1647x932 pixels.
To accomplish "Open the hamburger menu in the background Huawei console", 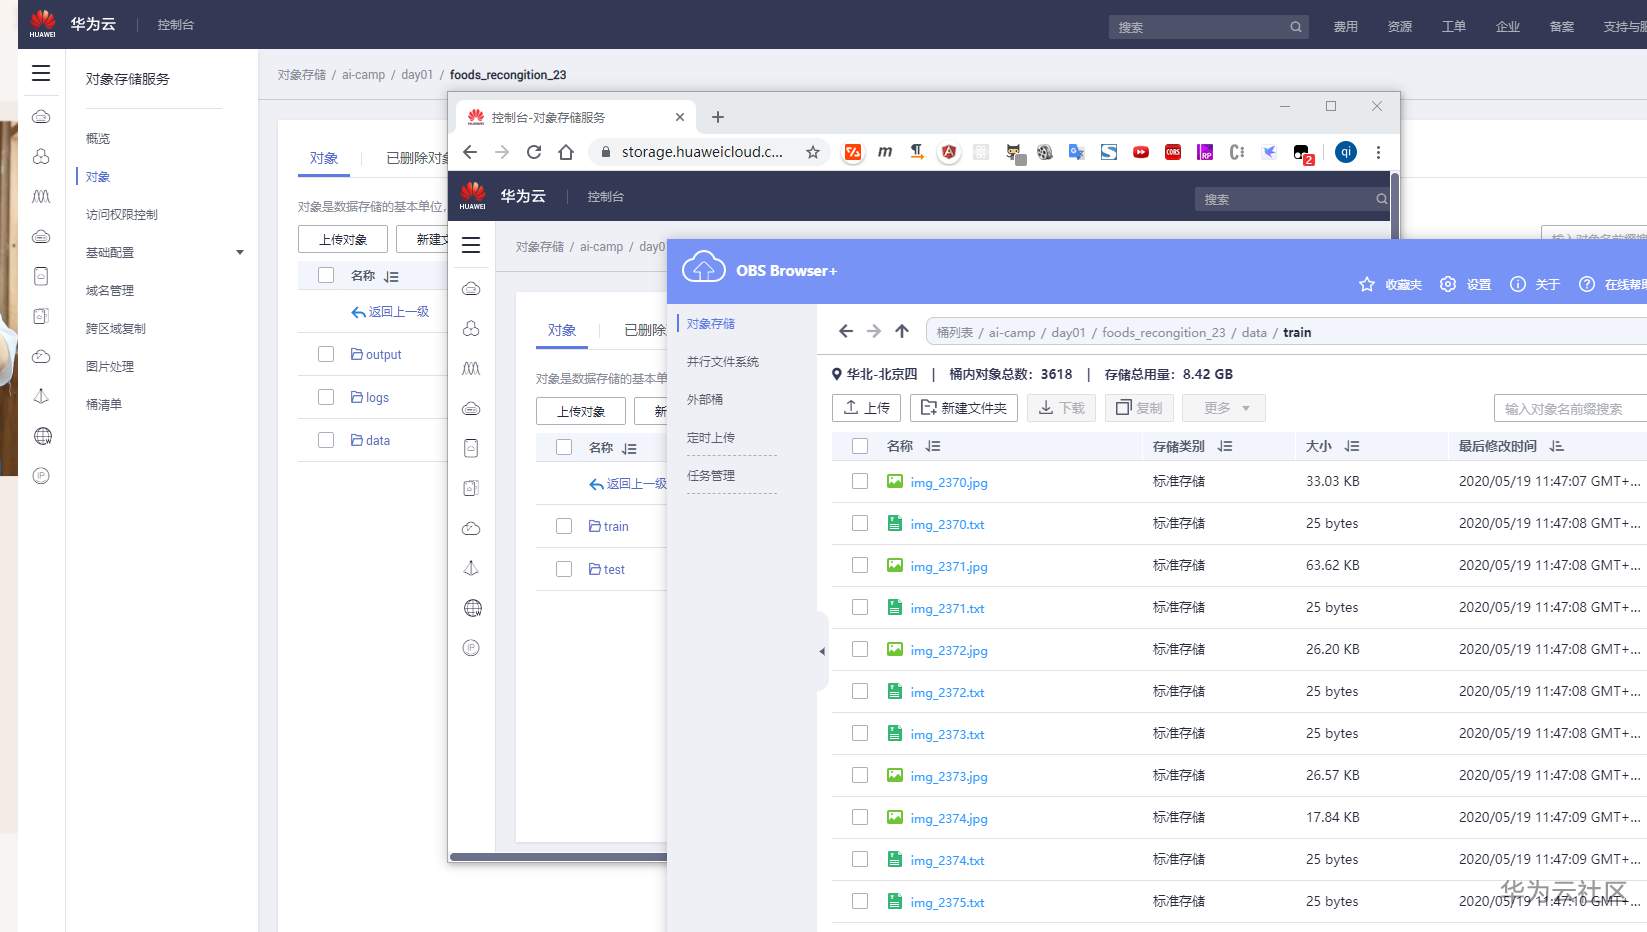I will coord(41,73).
